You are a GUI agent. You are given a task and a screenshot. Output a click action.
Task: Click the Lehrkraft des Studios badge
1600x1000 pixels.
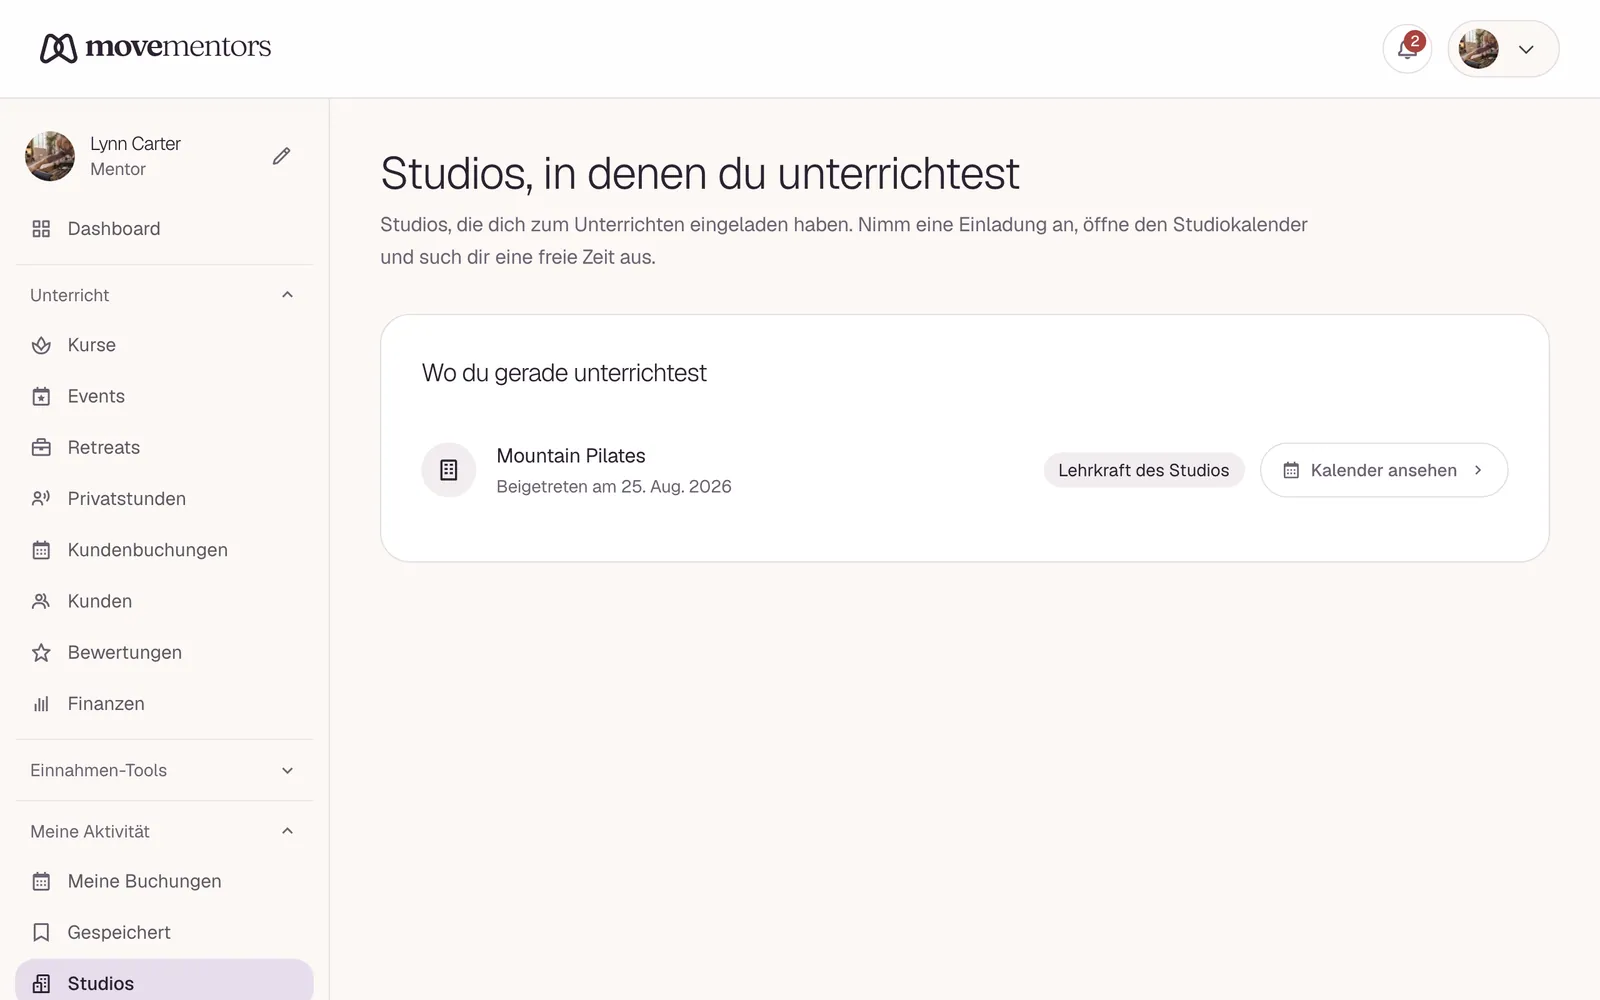[x=1144, y=470]
